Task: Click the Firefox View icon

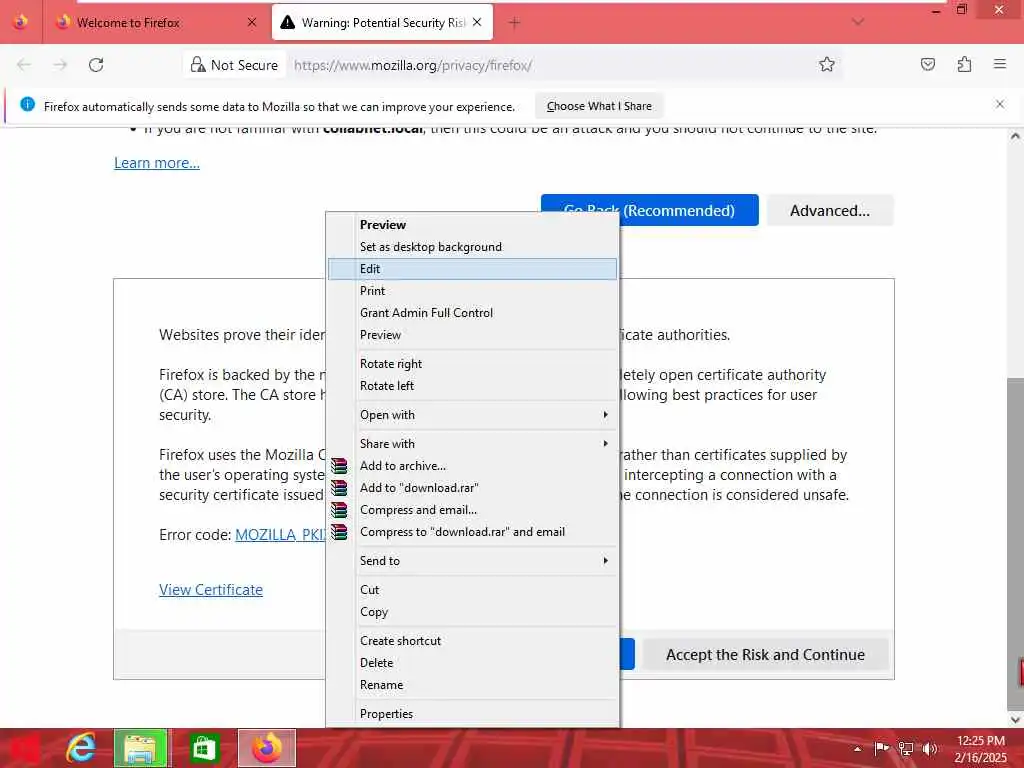Action: (x=20, y=22)
